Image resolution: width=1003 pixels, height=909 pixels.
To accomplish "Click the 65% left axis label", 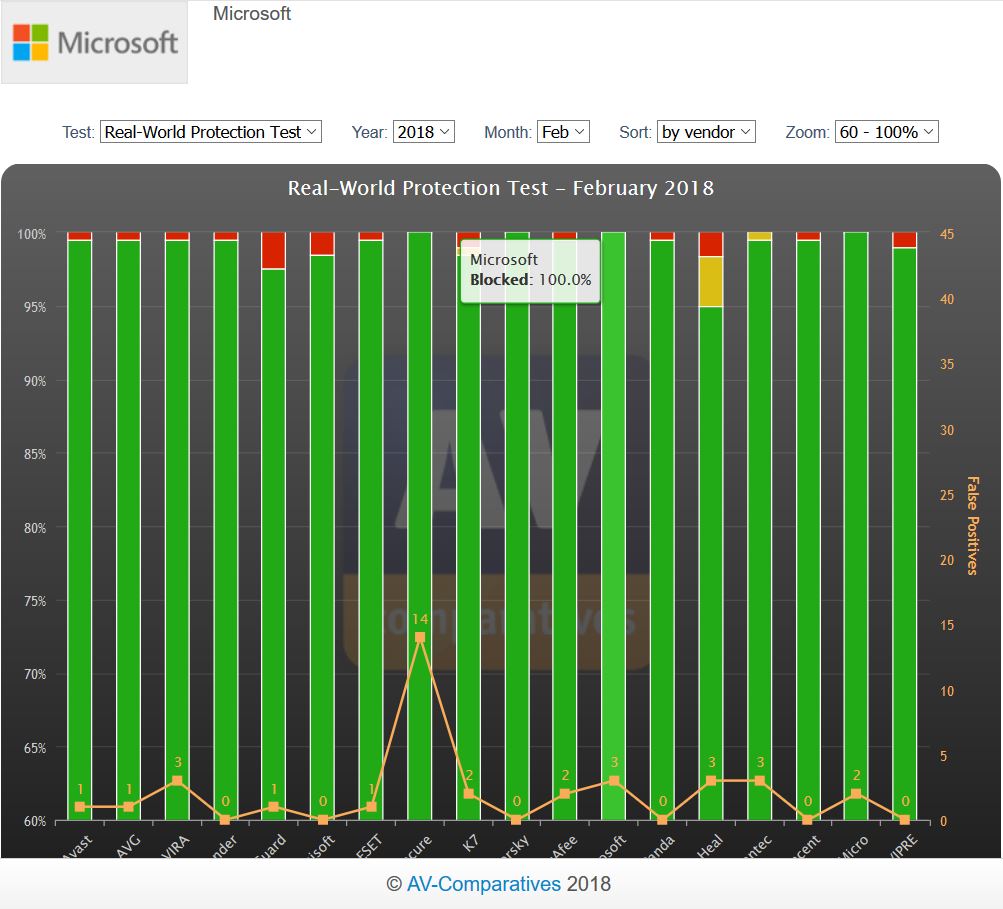I will point(35,748).
